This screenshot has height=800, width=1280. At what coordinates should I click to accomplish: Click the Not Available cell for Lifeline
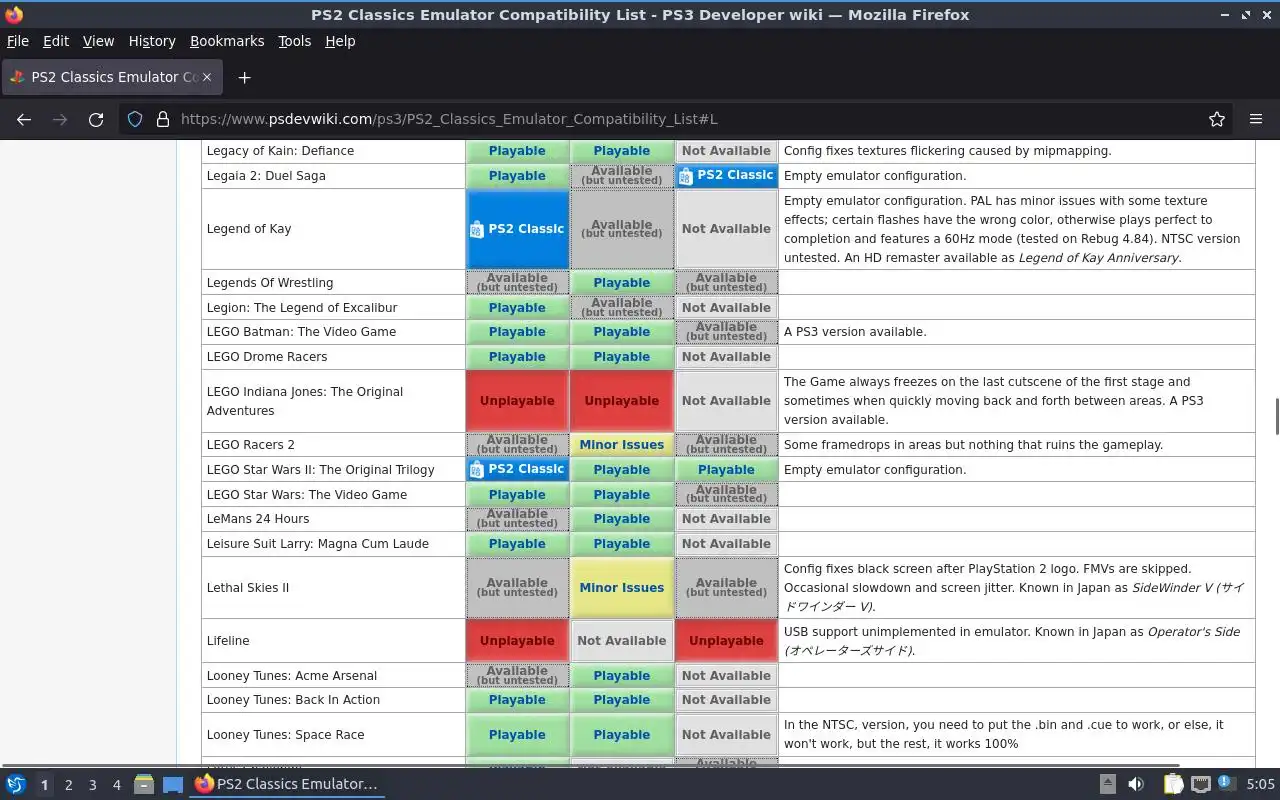622,641
